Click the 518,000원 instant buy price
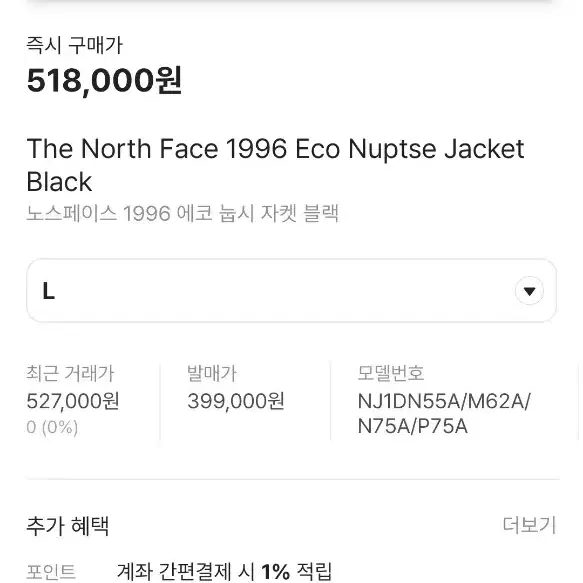The height and width of the screenshot is (583, 583). point(104,81)
